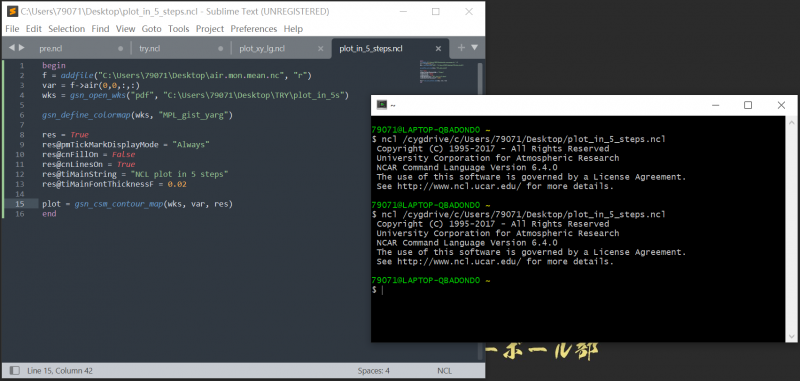This screenshot has height=381, width=800.
Task: Open the Preferences menu
Action: coord(254,29)
